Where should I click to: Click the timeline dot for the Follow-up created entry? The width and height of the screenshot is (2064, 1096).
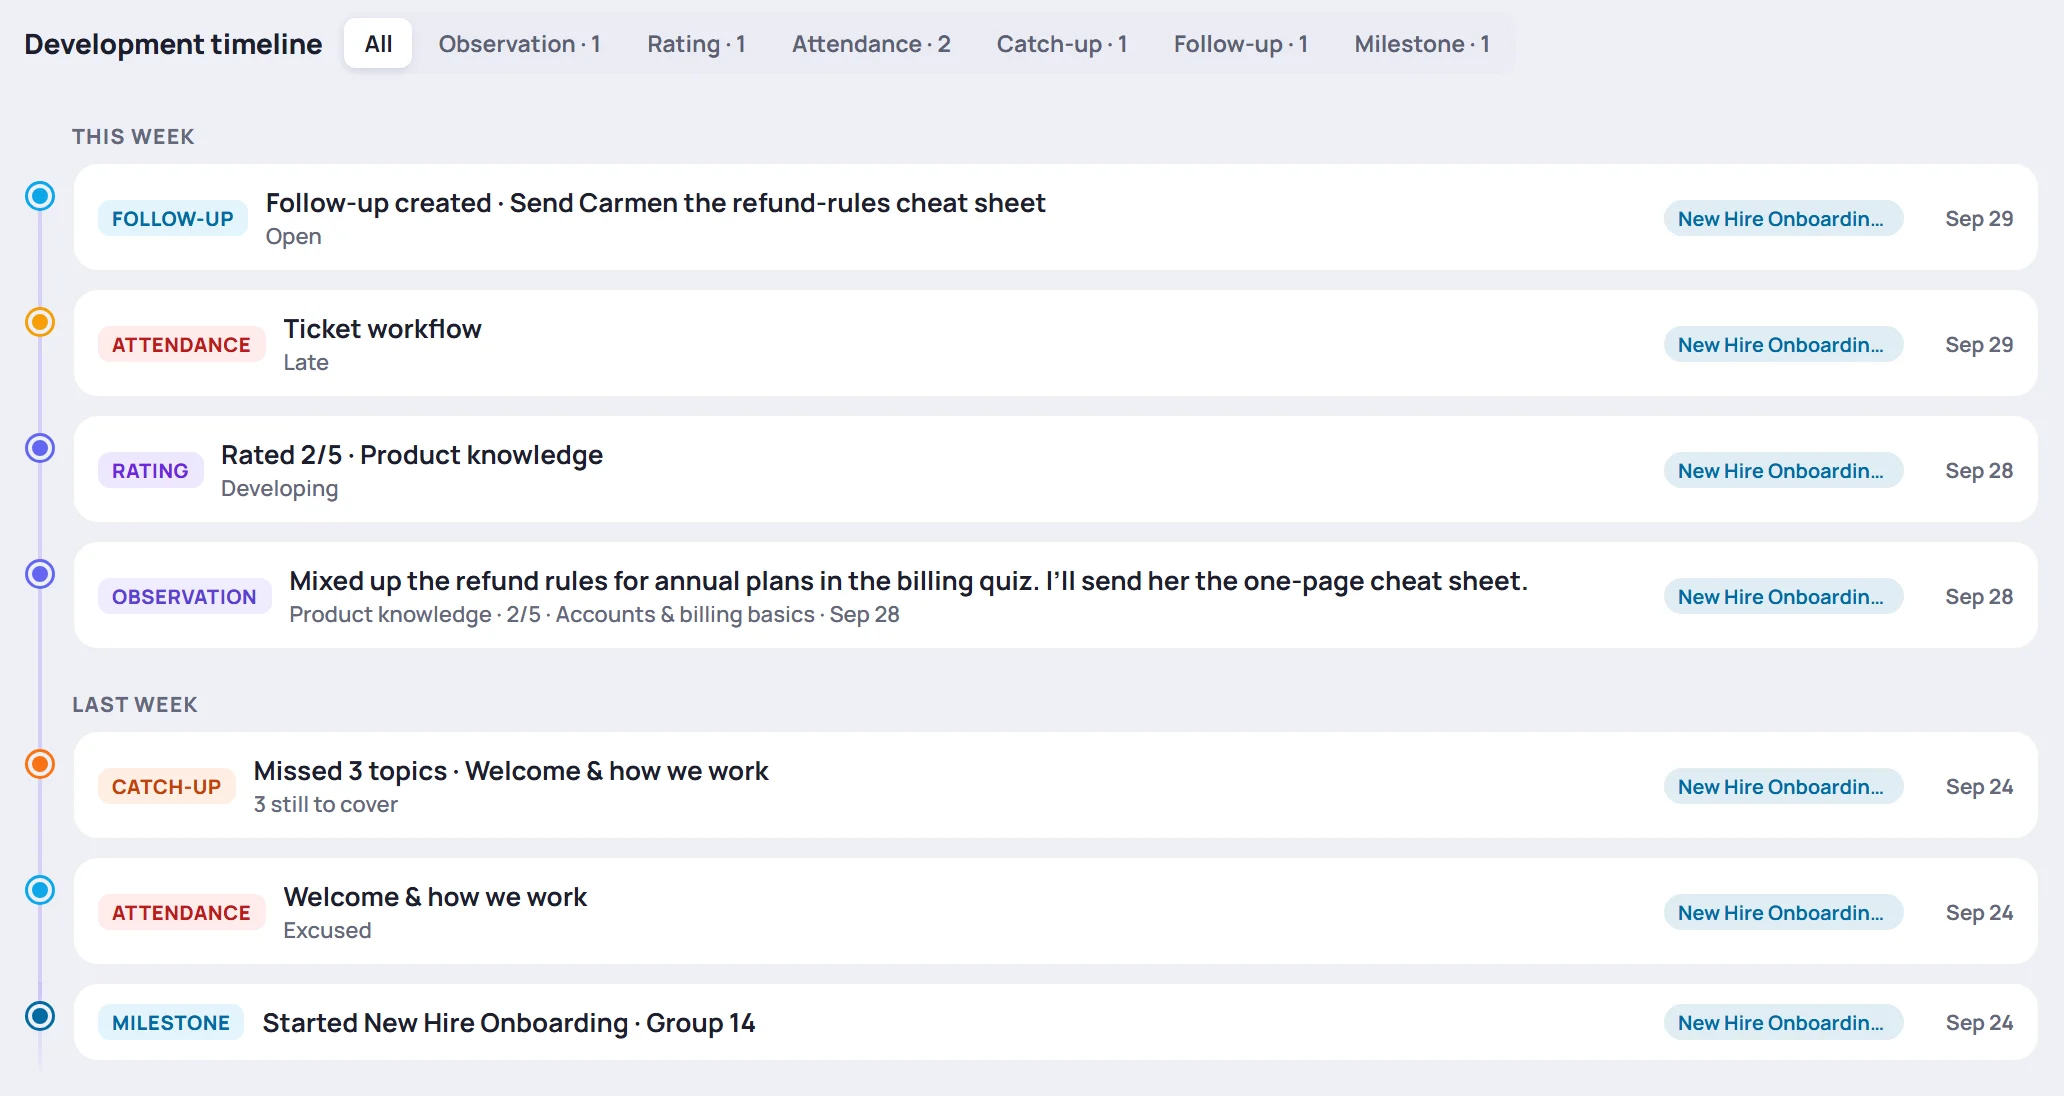pyautogui.click(x=40, y=196)
